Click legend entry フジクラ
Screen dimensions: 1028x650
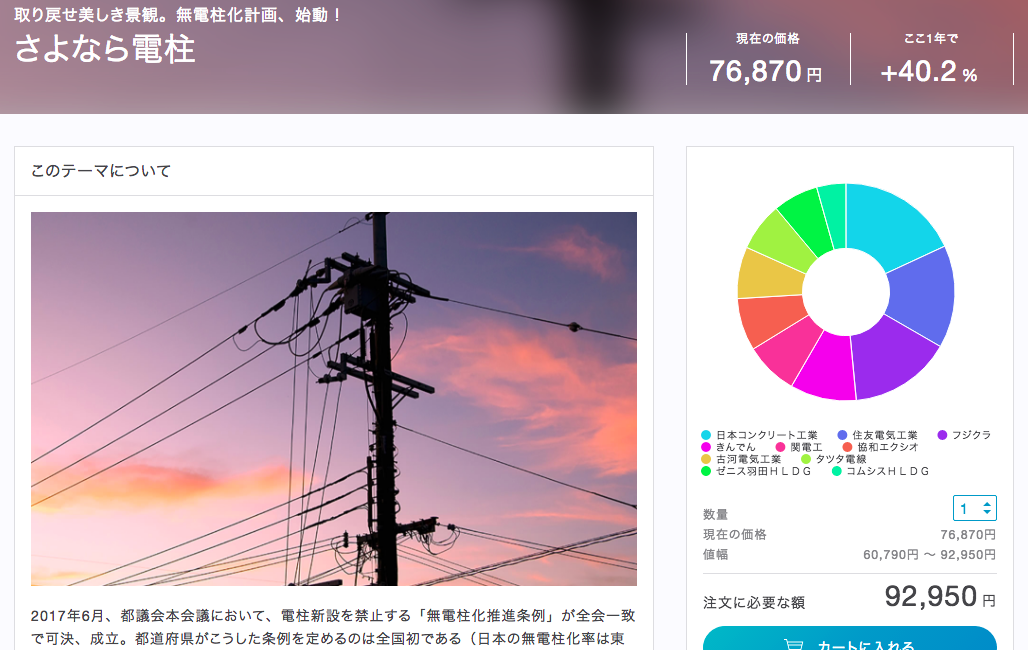tap(964, 435)
